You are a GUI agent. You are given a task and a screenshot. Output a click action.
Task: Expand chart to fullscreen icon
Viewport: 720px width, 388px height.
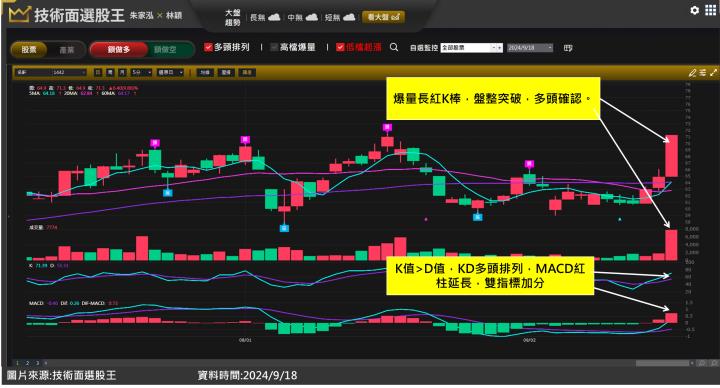pyautogui.click(x=714, y=73)
